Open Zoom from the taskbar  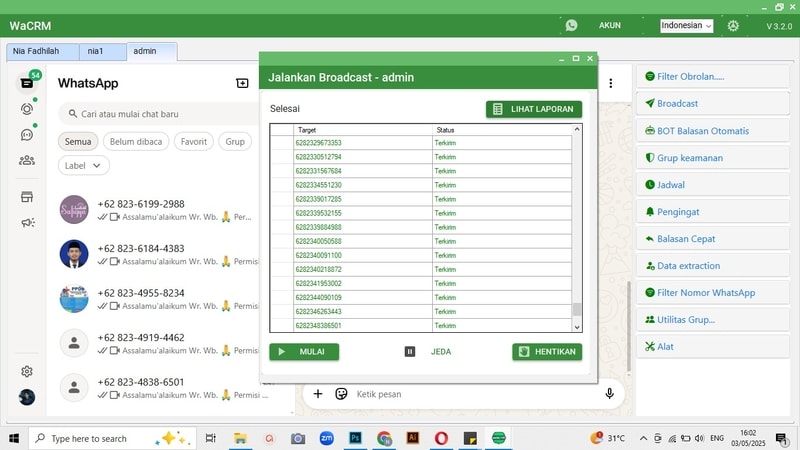(327, 438)
